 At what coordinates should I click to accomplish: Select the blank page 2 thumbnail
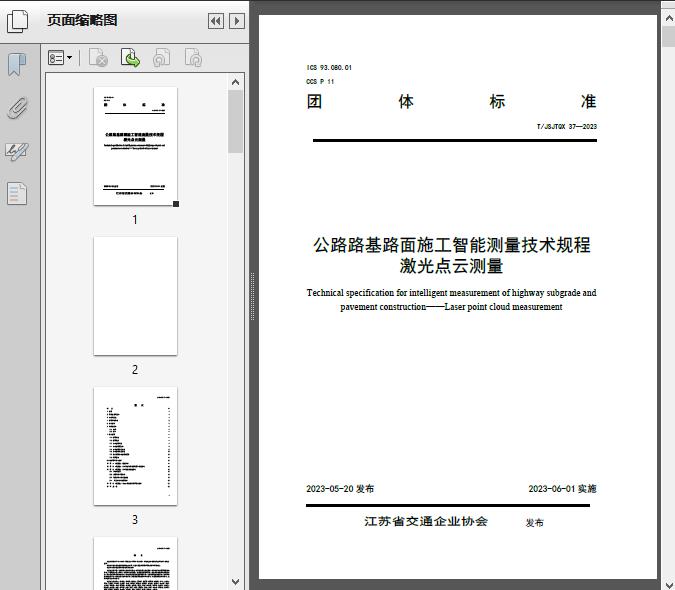pyautogui.click(x=135, y=296)
